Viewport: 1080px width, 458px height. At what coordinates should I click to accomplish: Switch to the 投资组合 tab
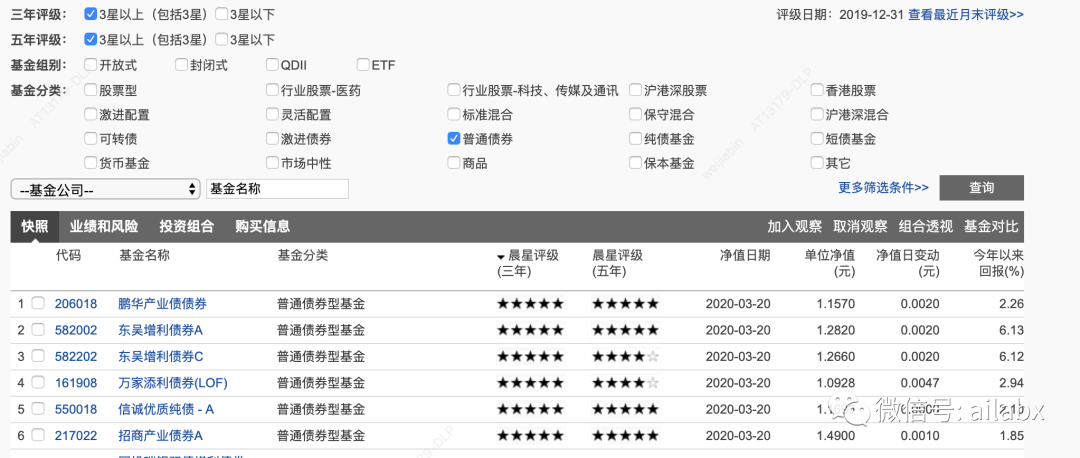(x=187, y=227)
